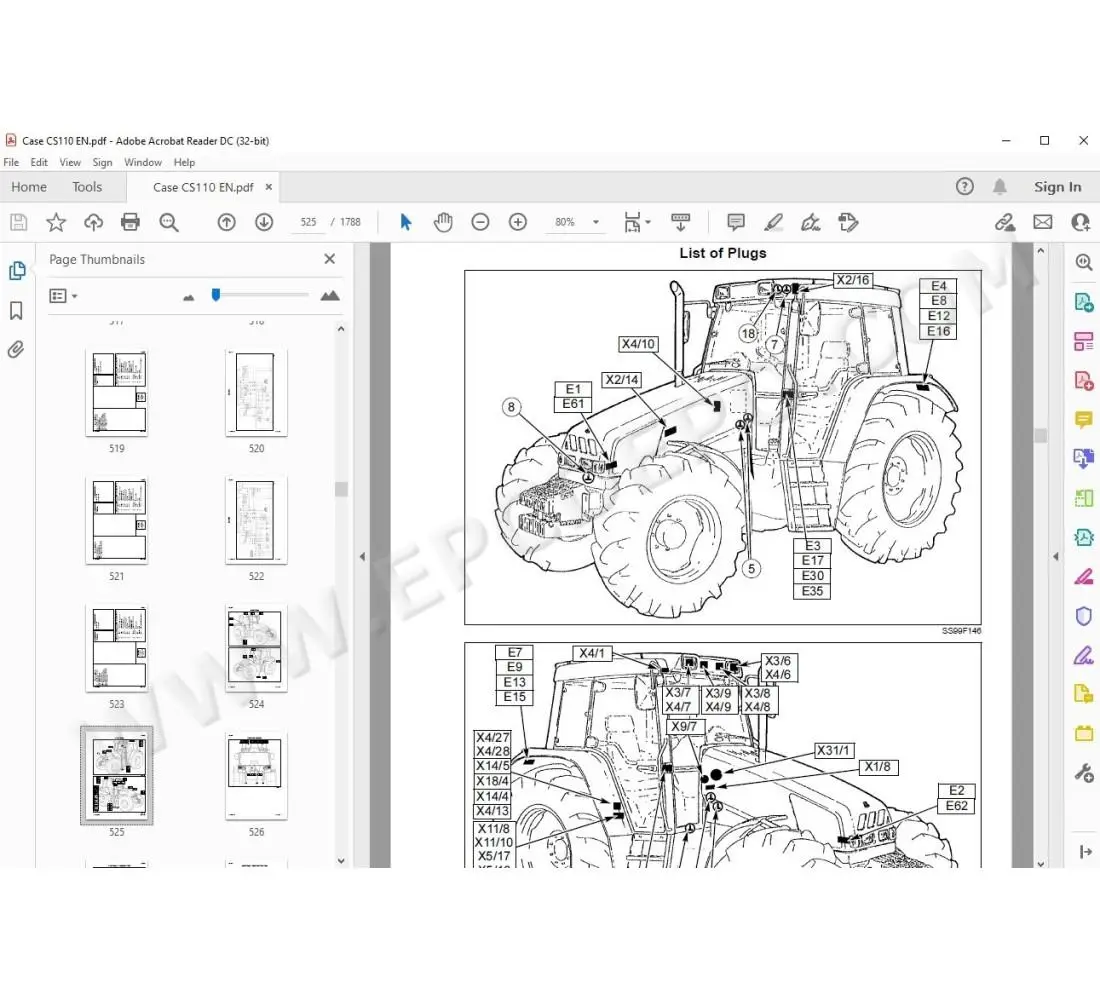Zoom in with plus icon
Screen dimensions: 1100x1000
tap(518, 222)
